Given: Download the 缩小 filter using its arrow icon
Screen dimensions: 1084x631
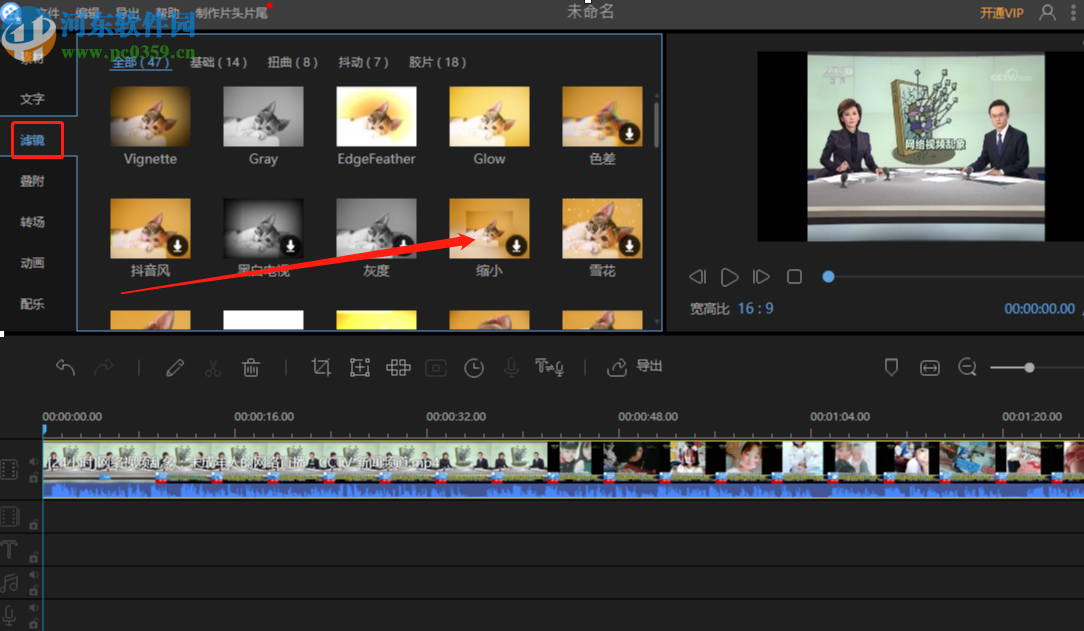Looking at the screenshot, I should tap(516, 245).
